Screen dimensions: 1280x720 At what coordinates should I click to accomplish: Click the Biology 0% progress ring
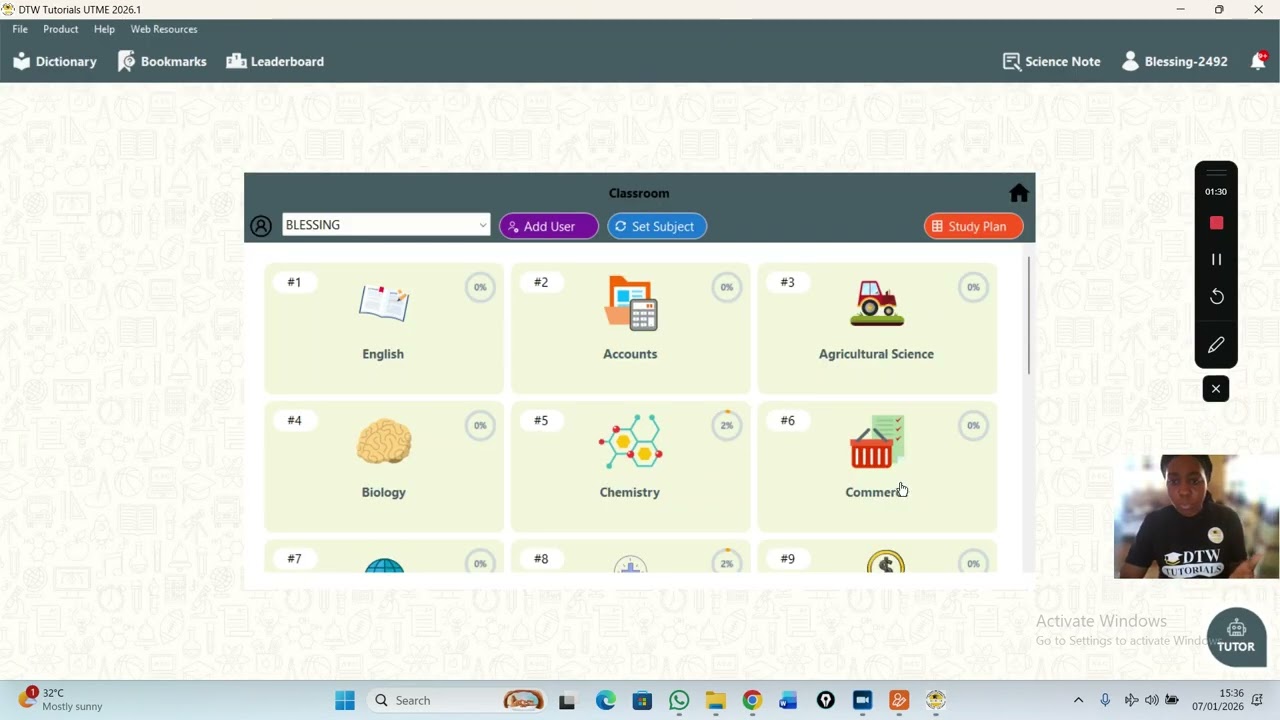pos(480,425)
